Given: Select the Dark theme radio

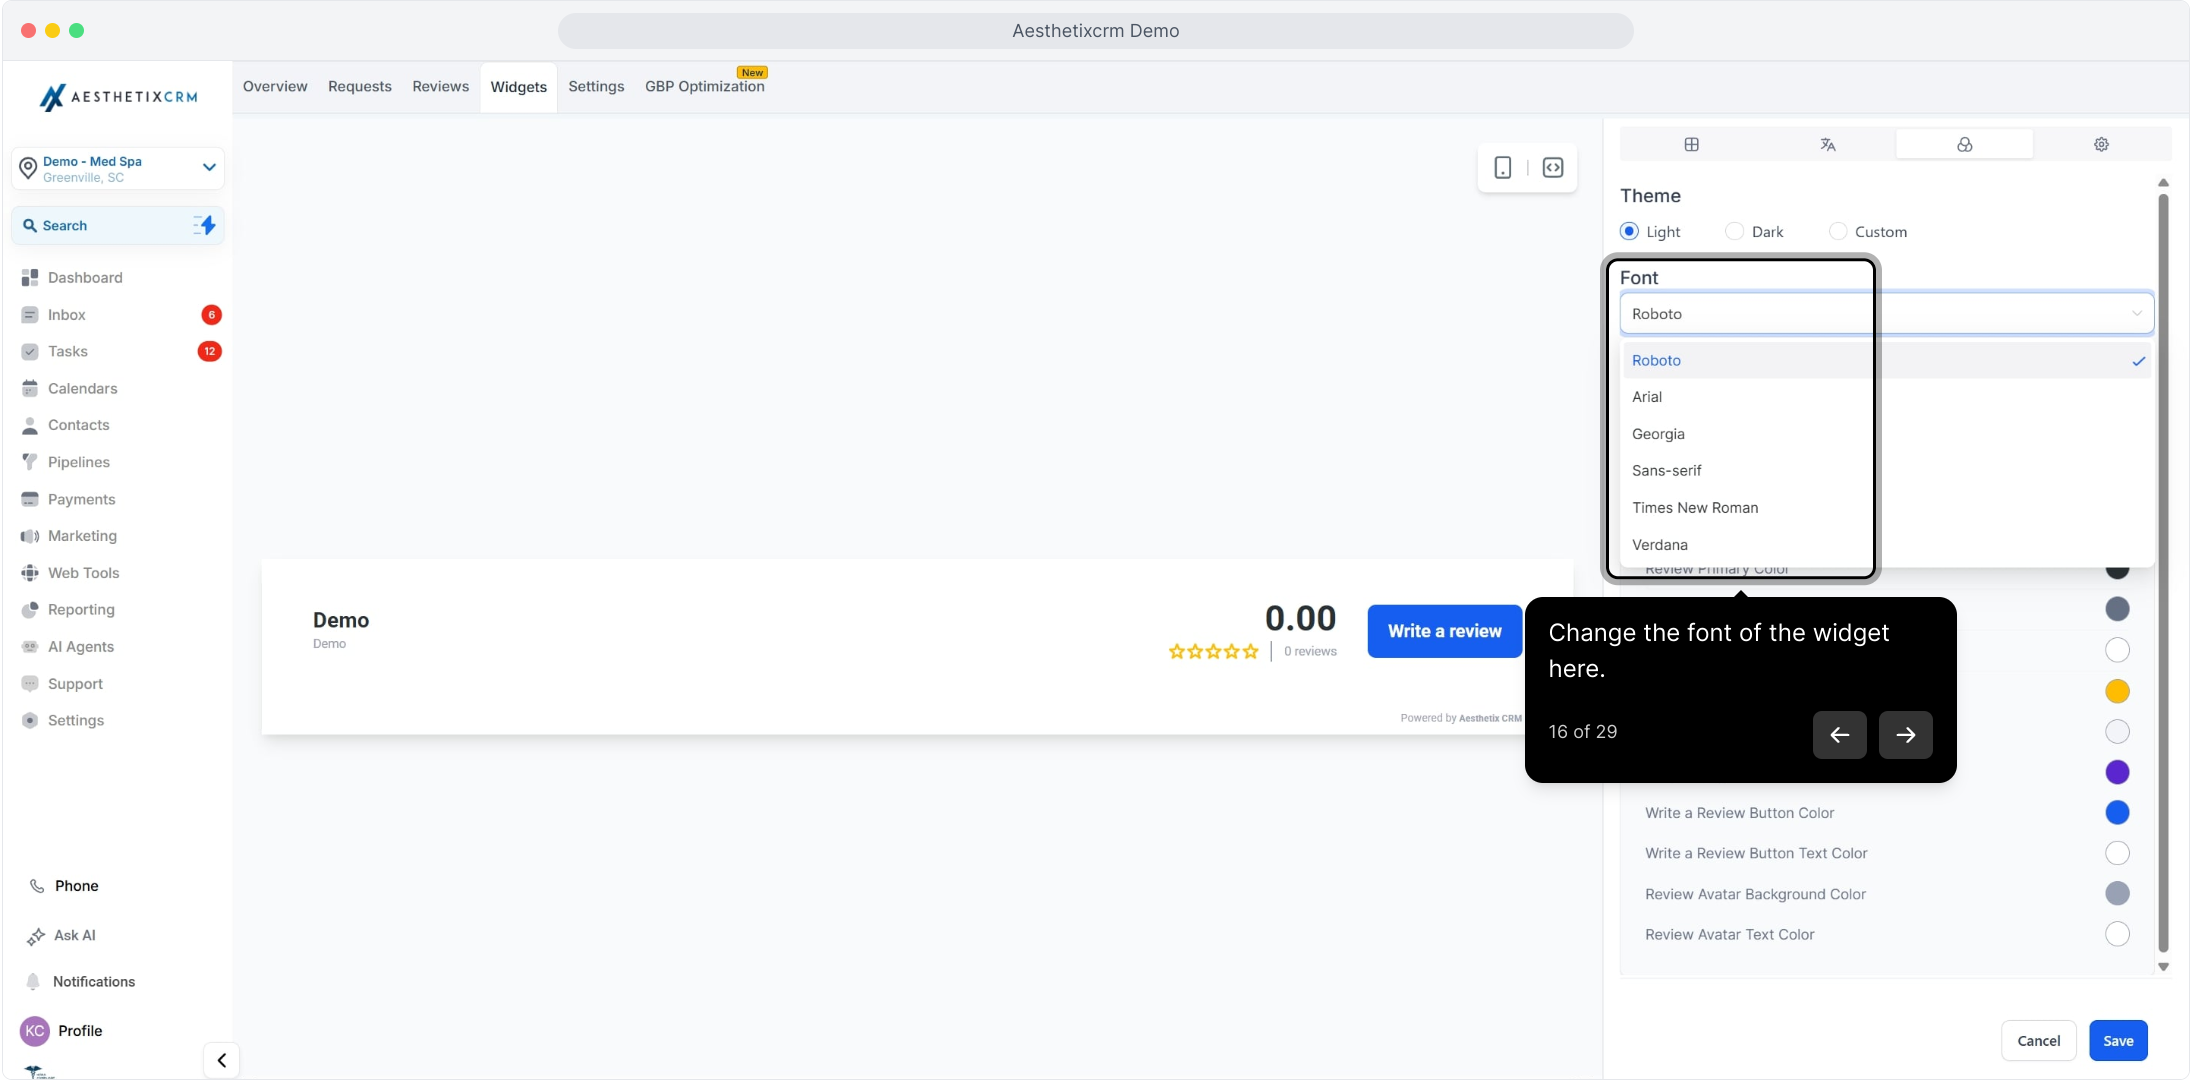Looking at the screenshot, I should point(1734,231).
